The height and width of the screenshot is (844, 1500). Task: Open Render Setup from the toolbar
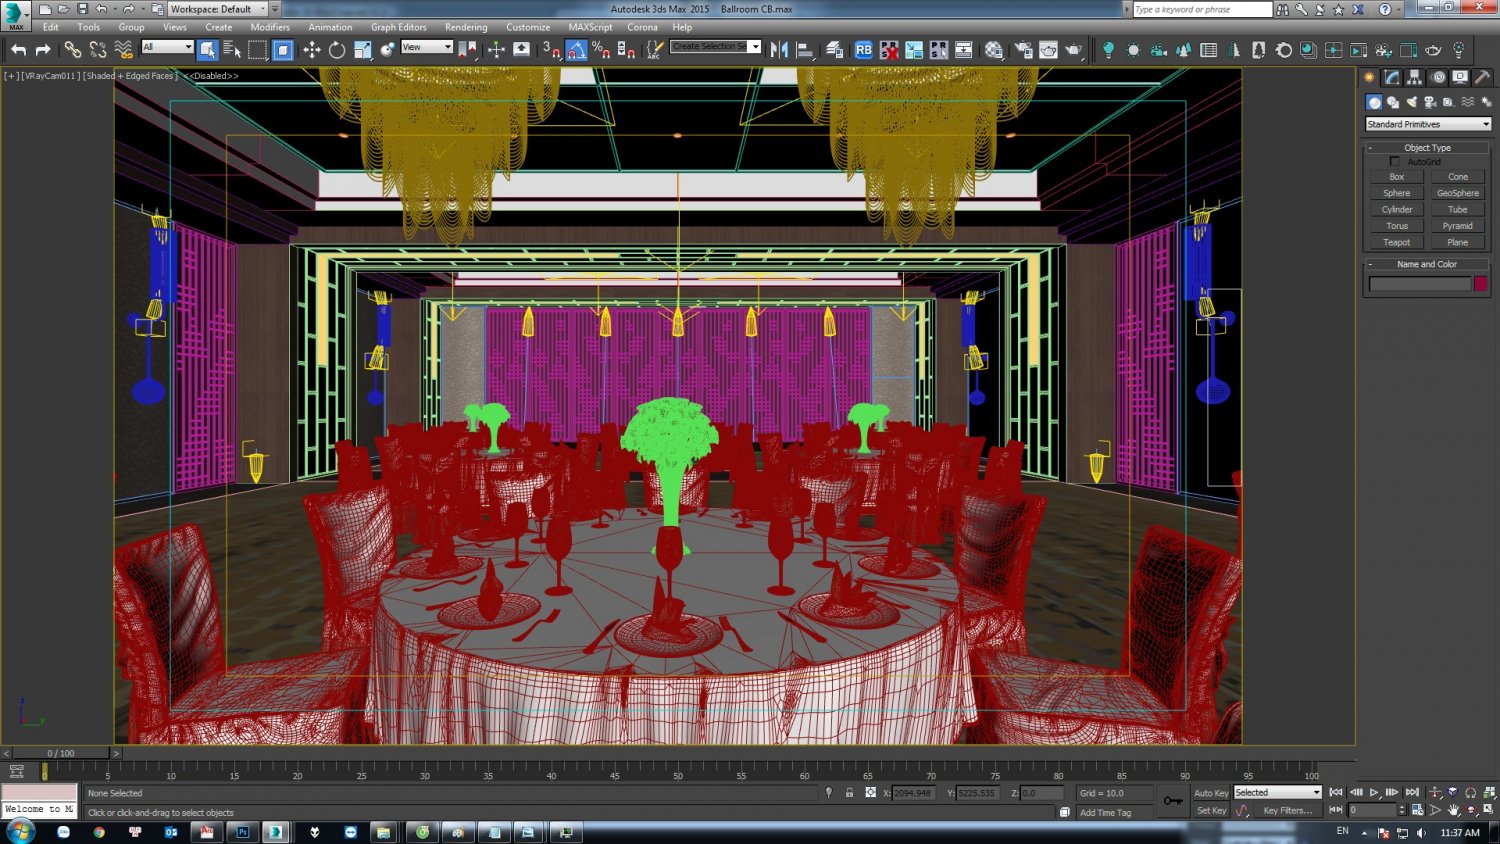click(x=1023, y=49)
